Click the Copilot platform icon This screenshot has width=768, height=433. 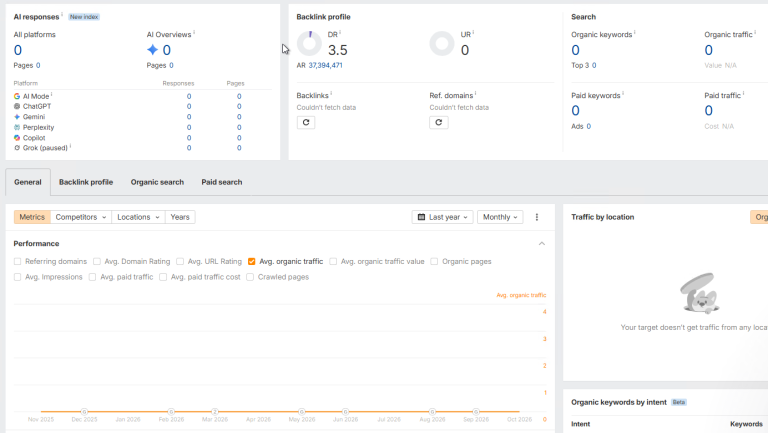point(17,138)
